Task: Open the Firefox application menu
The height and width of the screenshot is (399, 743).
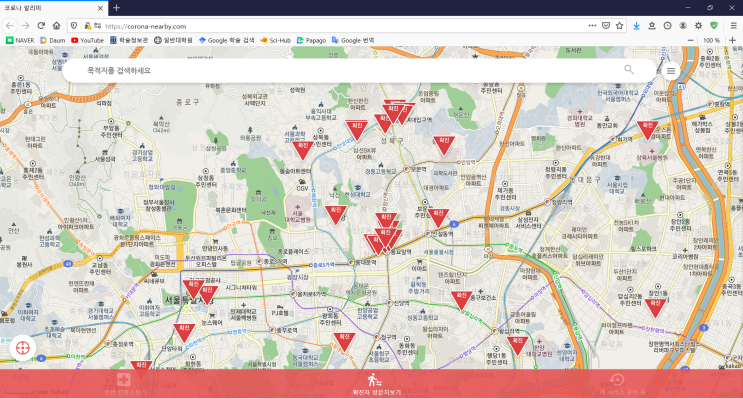Action: coord(734,26)
